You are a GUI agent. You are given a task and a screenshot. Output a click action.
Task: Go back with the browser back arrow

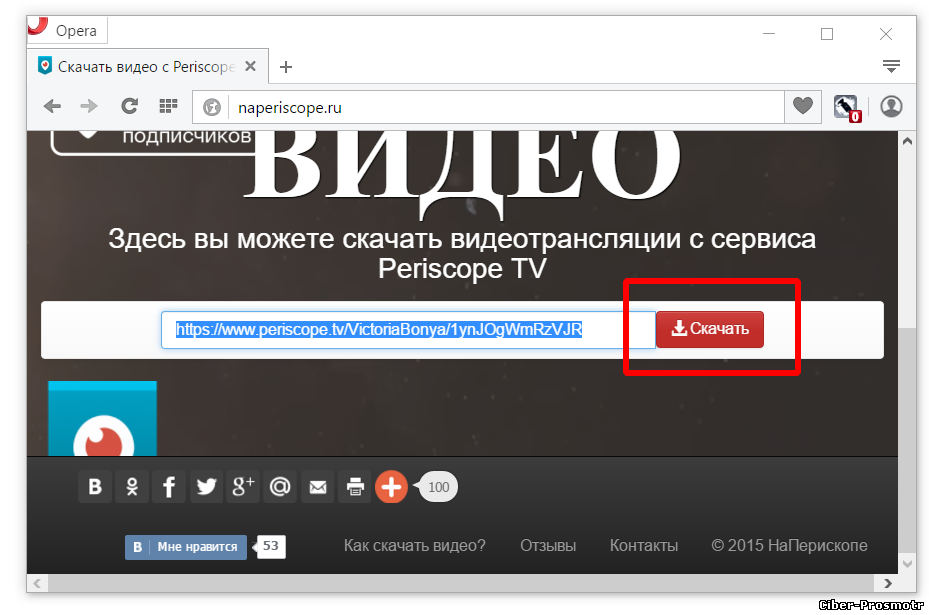click(x=52, y=106)
